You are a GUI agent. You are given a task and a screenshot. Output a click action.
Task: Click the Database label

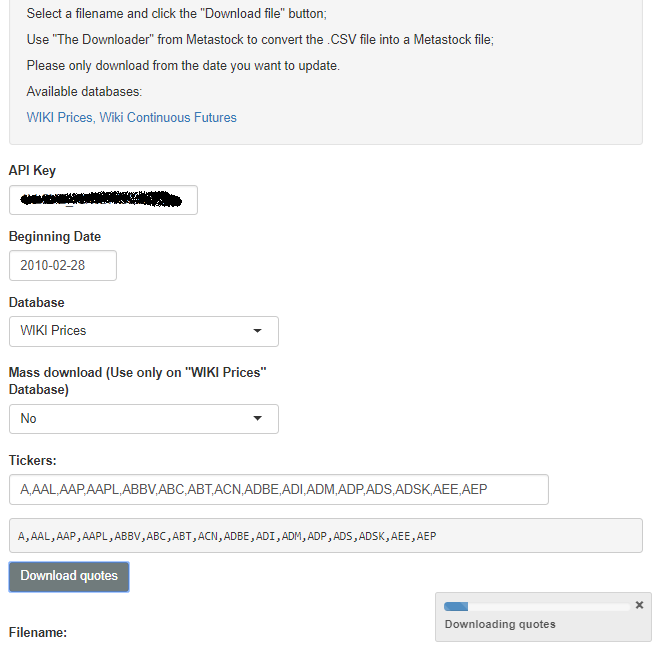tap(37, 302)
